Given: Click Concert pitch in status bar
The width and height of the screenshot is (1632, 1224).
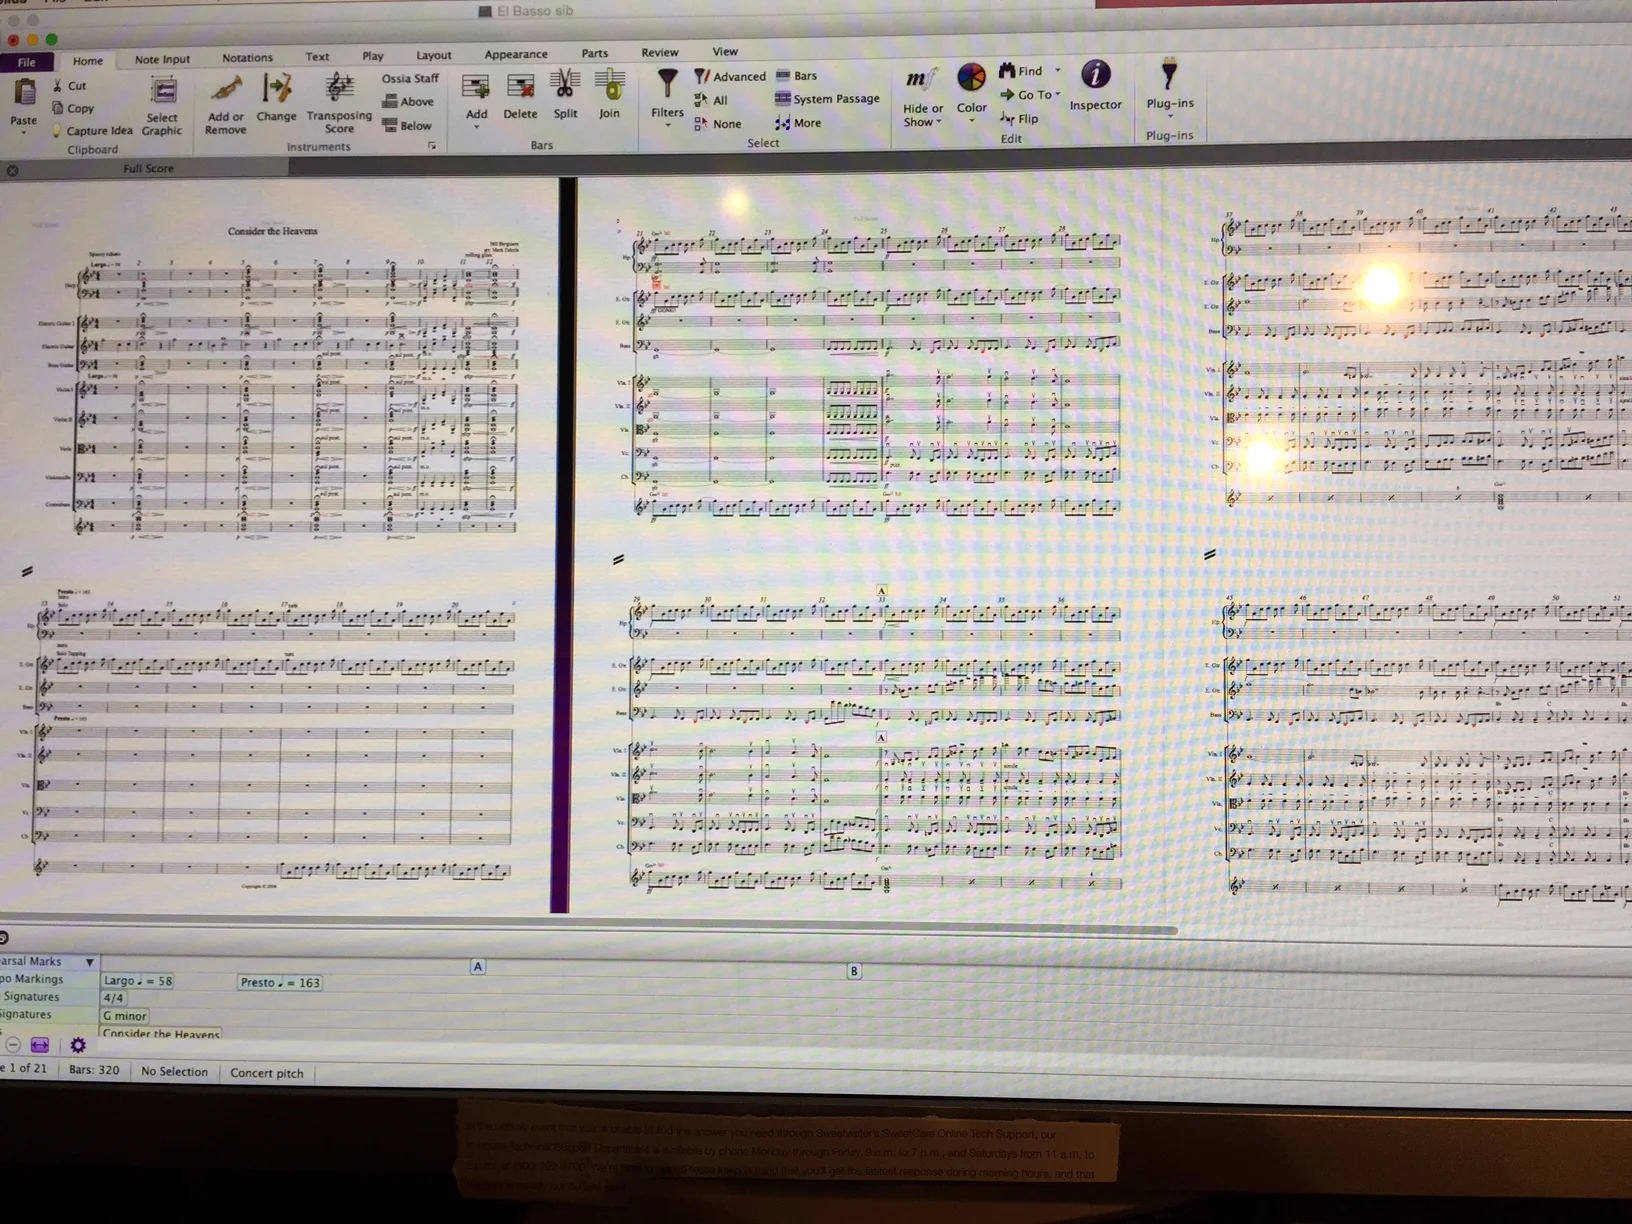Looking at the screenshot, I should pyautogui.click(x=266, y=1073).
